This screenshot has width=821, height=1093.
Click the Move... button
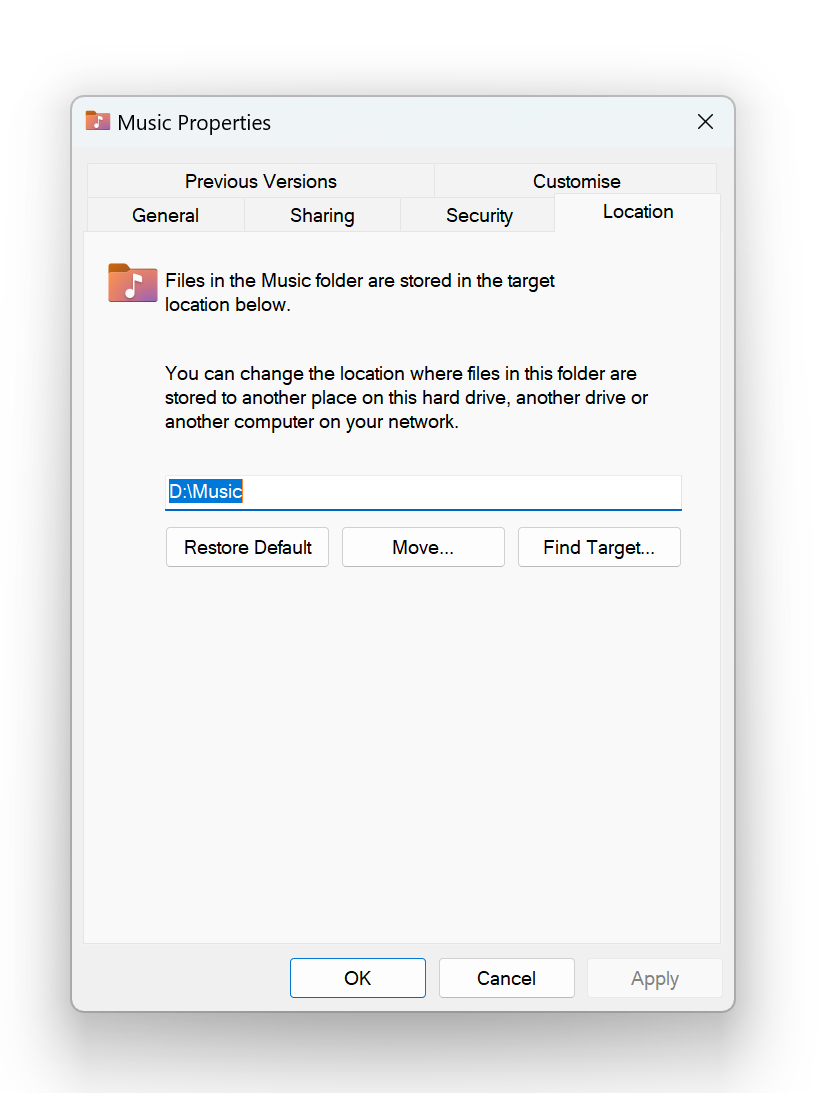pyautogui.click(x=423, y=547)
